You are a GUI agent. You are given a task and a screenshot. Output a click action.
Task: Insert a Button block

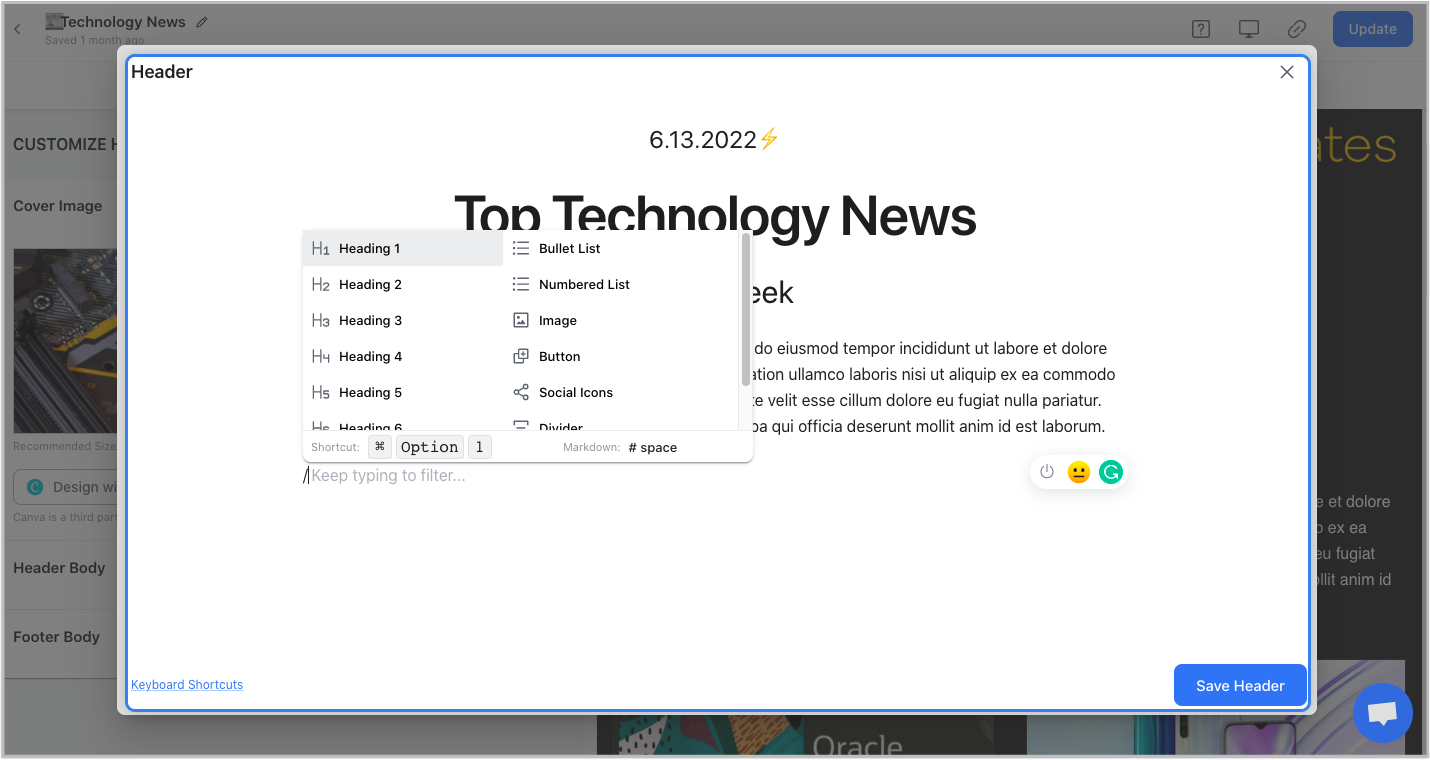point(620,356)
